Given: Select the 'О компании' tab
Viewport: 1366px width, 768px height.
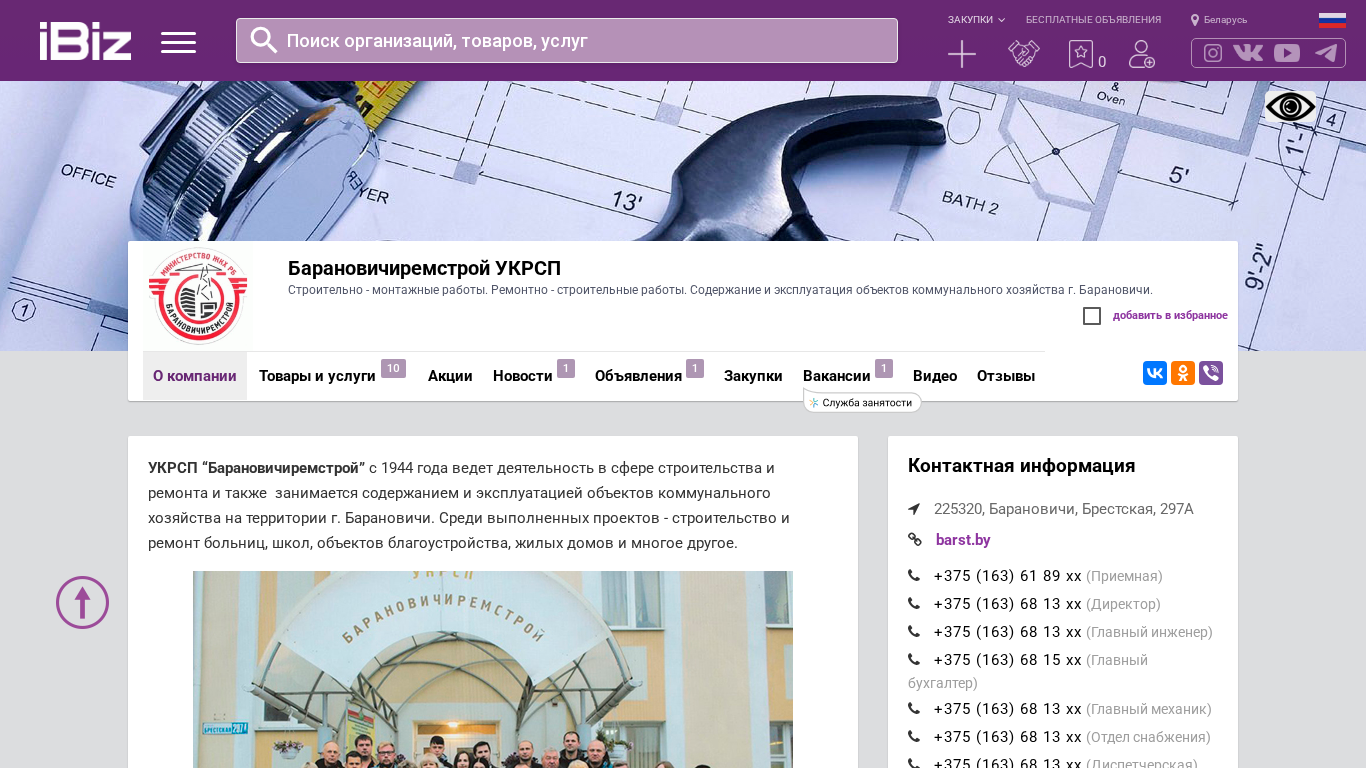Looking at the screenshot, I should click(x=195, y=376).
